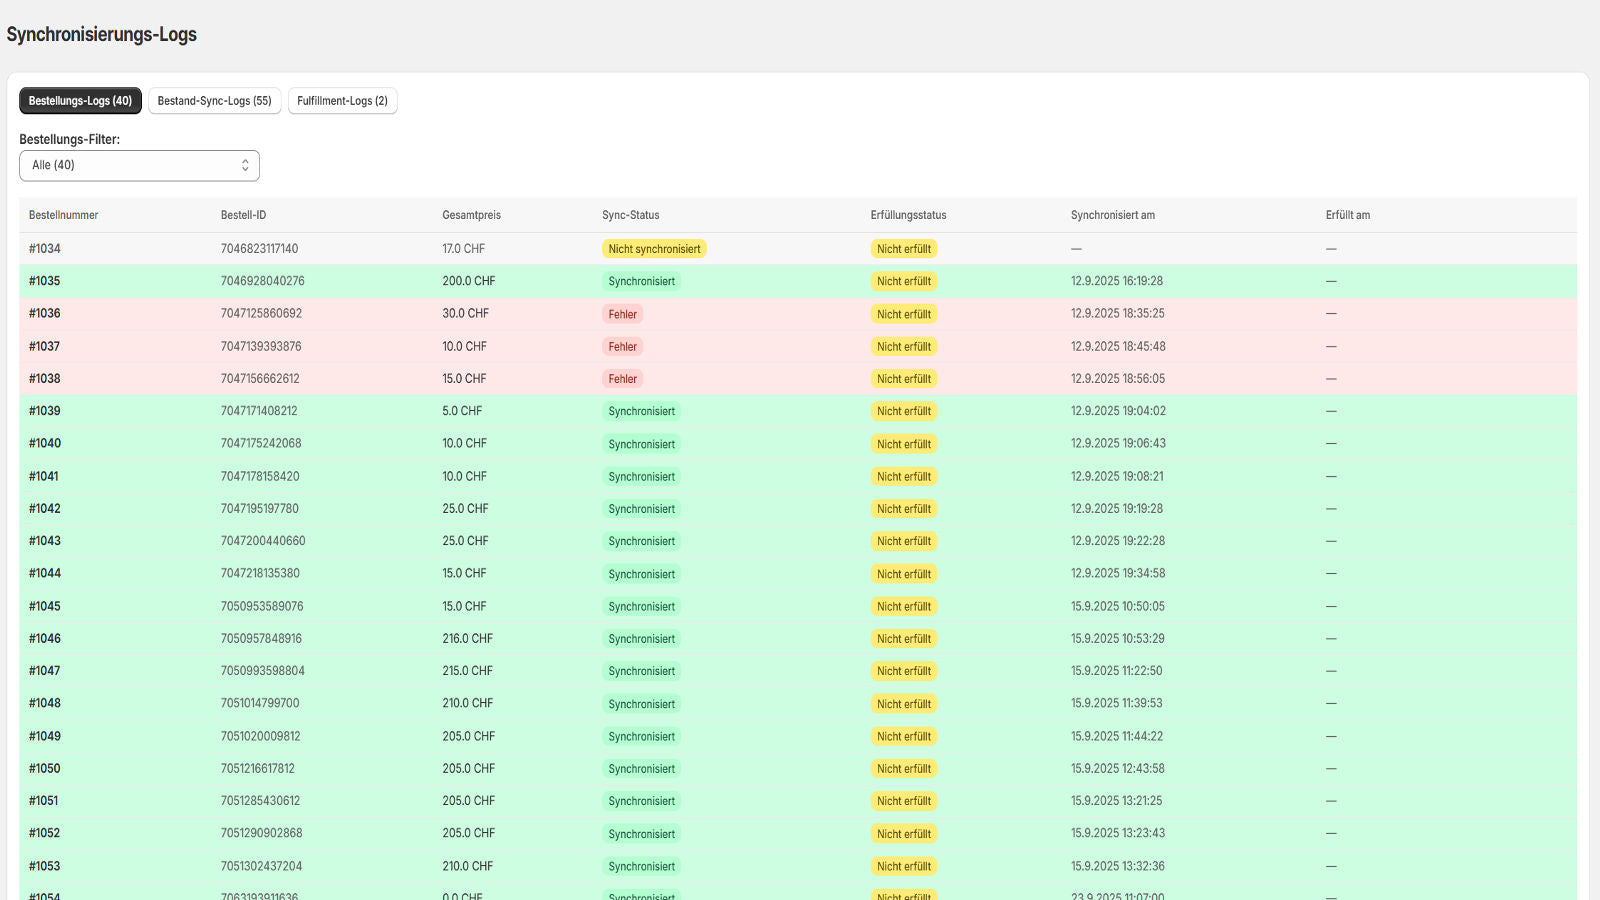The image size is (1600, 900).
Task: Select the Bestellungs-Logs tab
Action: (x=80, y=101)
